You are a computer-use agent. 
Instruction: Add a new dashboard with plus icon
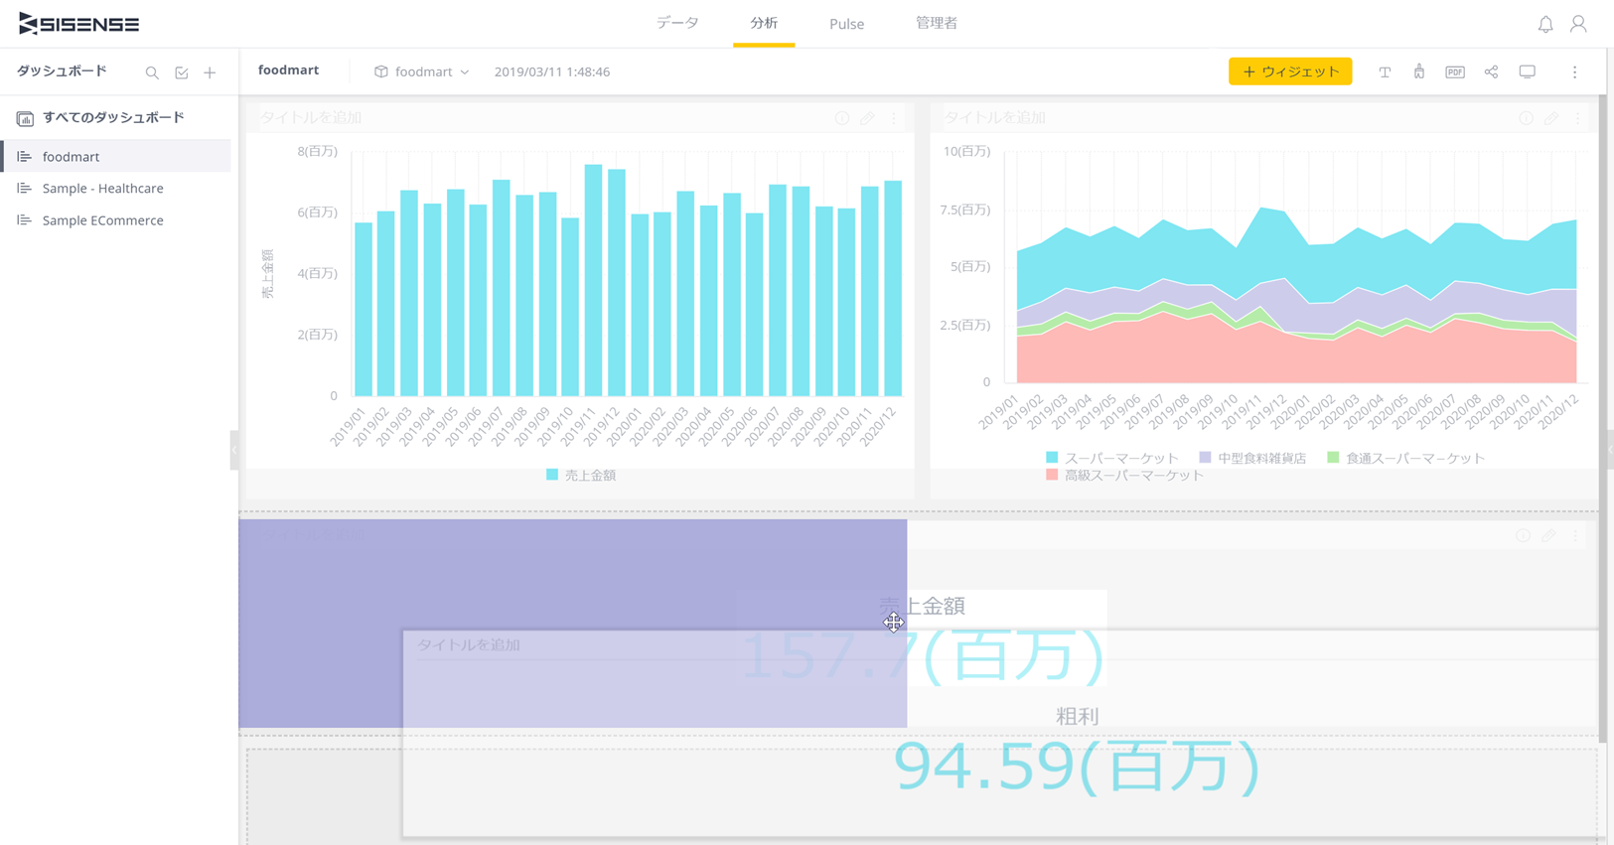pyautogui.click(x=210, y=73)
